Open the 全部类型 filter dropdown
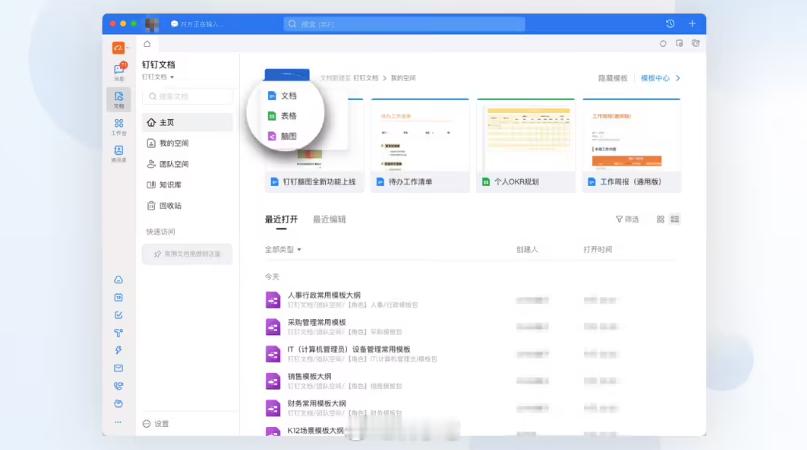The width and height of the screenshot is (807, 450). [283, 249]
